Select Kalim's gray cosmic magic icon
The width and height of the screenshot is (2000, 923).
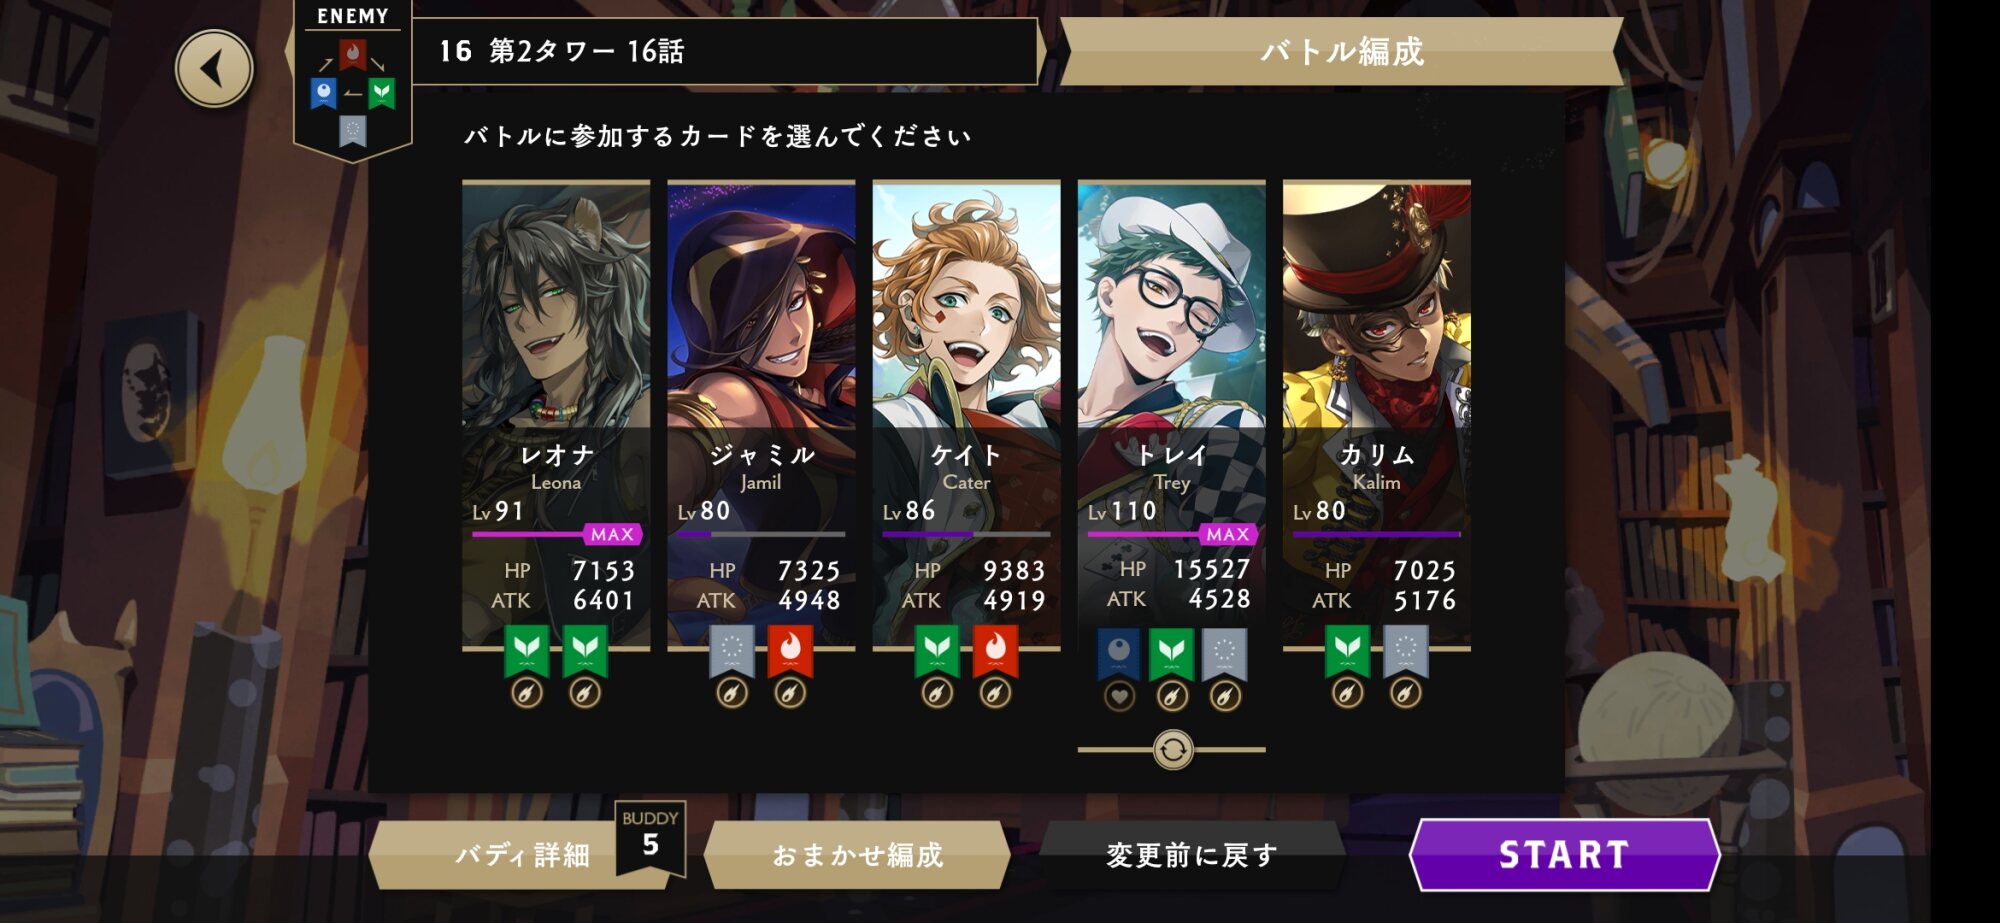pos(1405,651)
